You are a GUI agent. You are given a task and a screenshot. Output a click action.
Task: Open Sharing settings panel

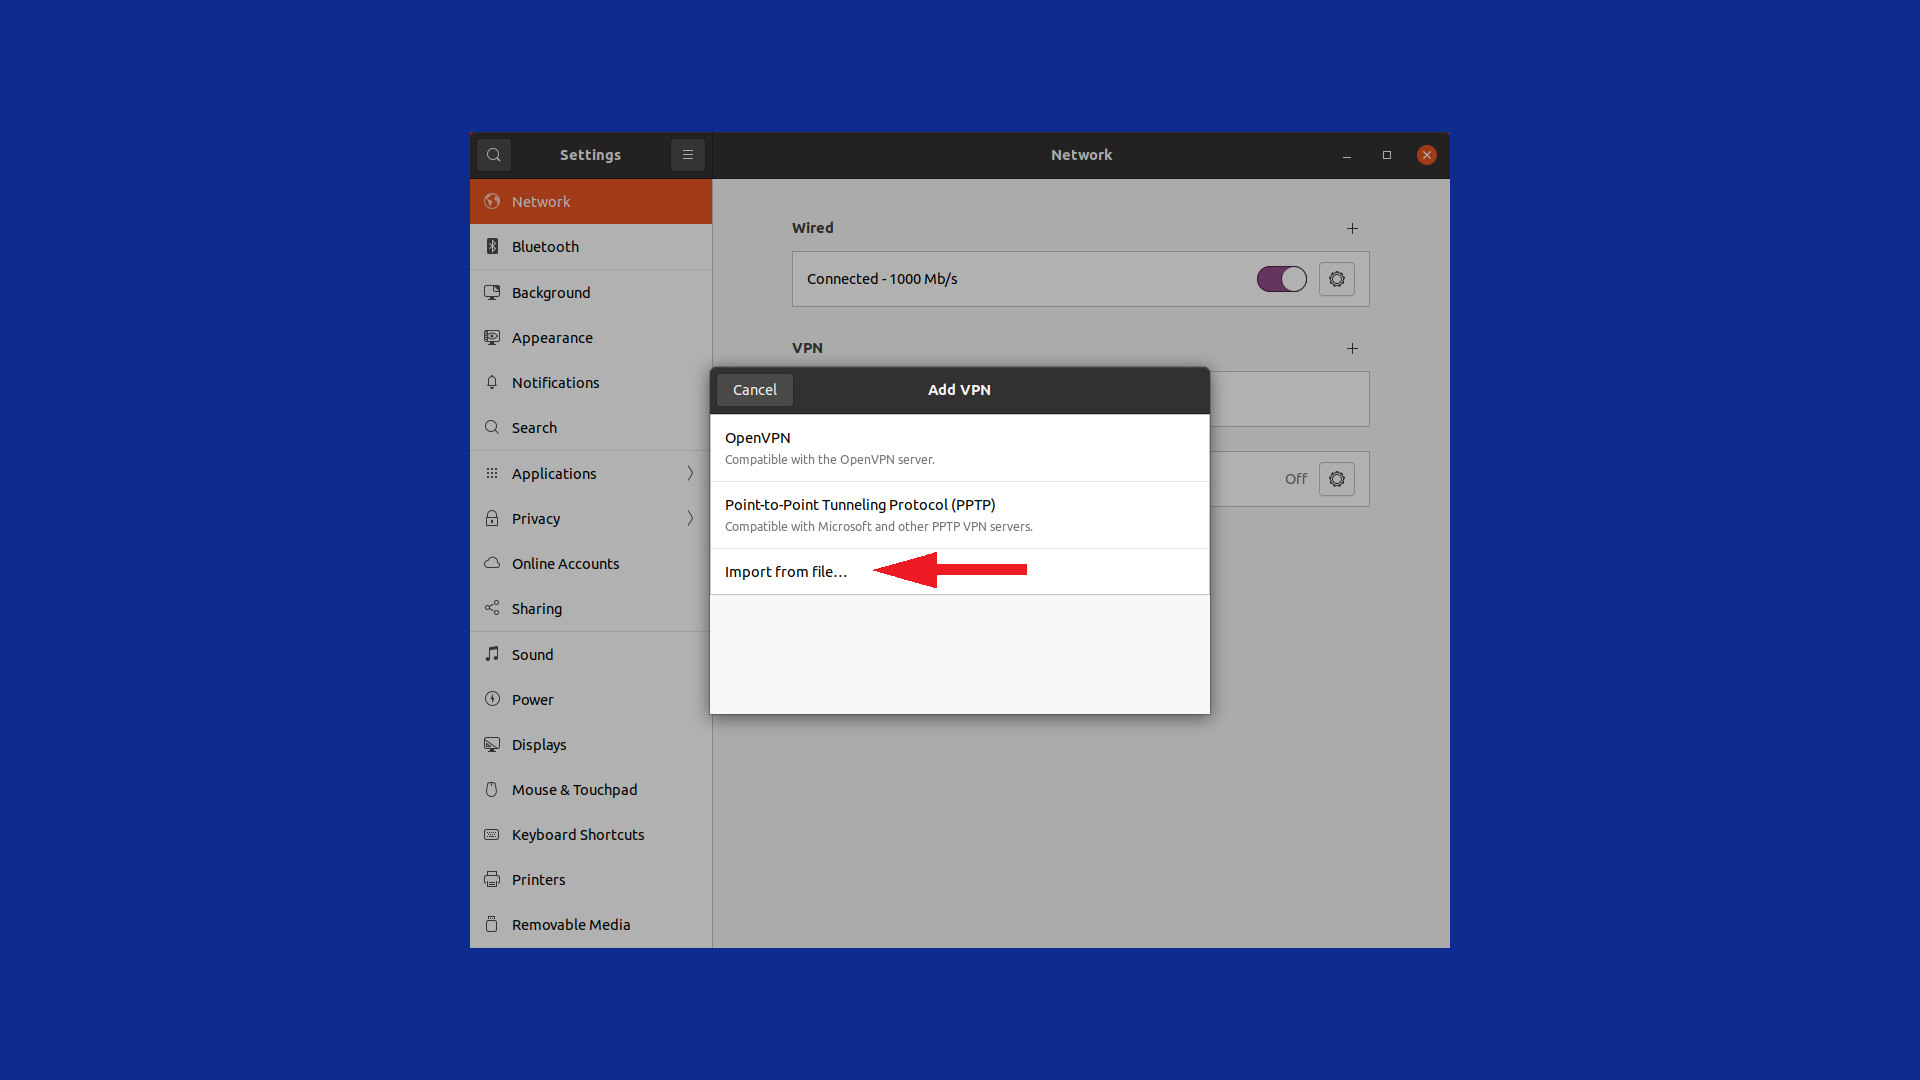[591, 608]
